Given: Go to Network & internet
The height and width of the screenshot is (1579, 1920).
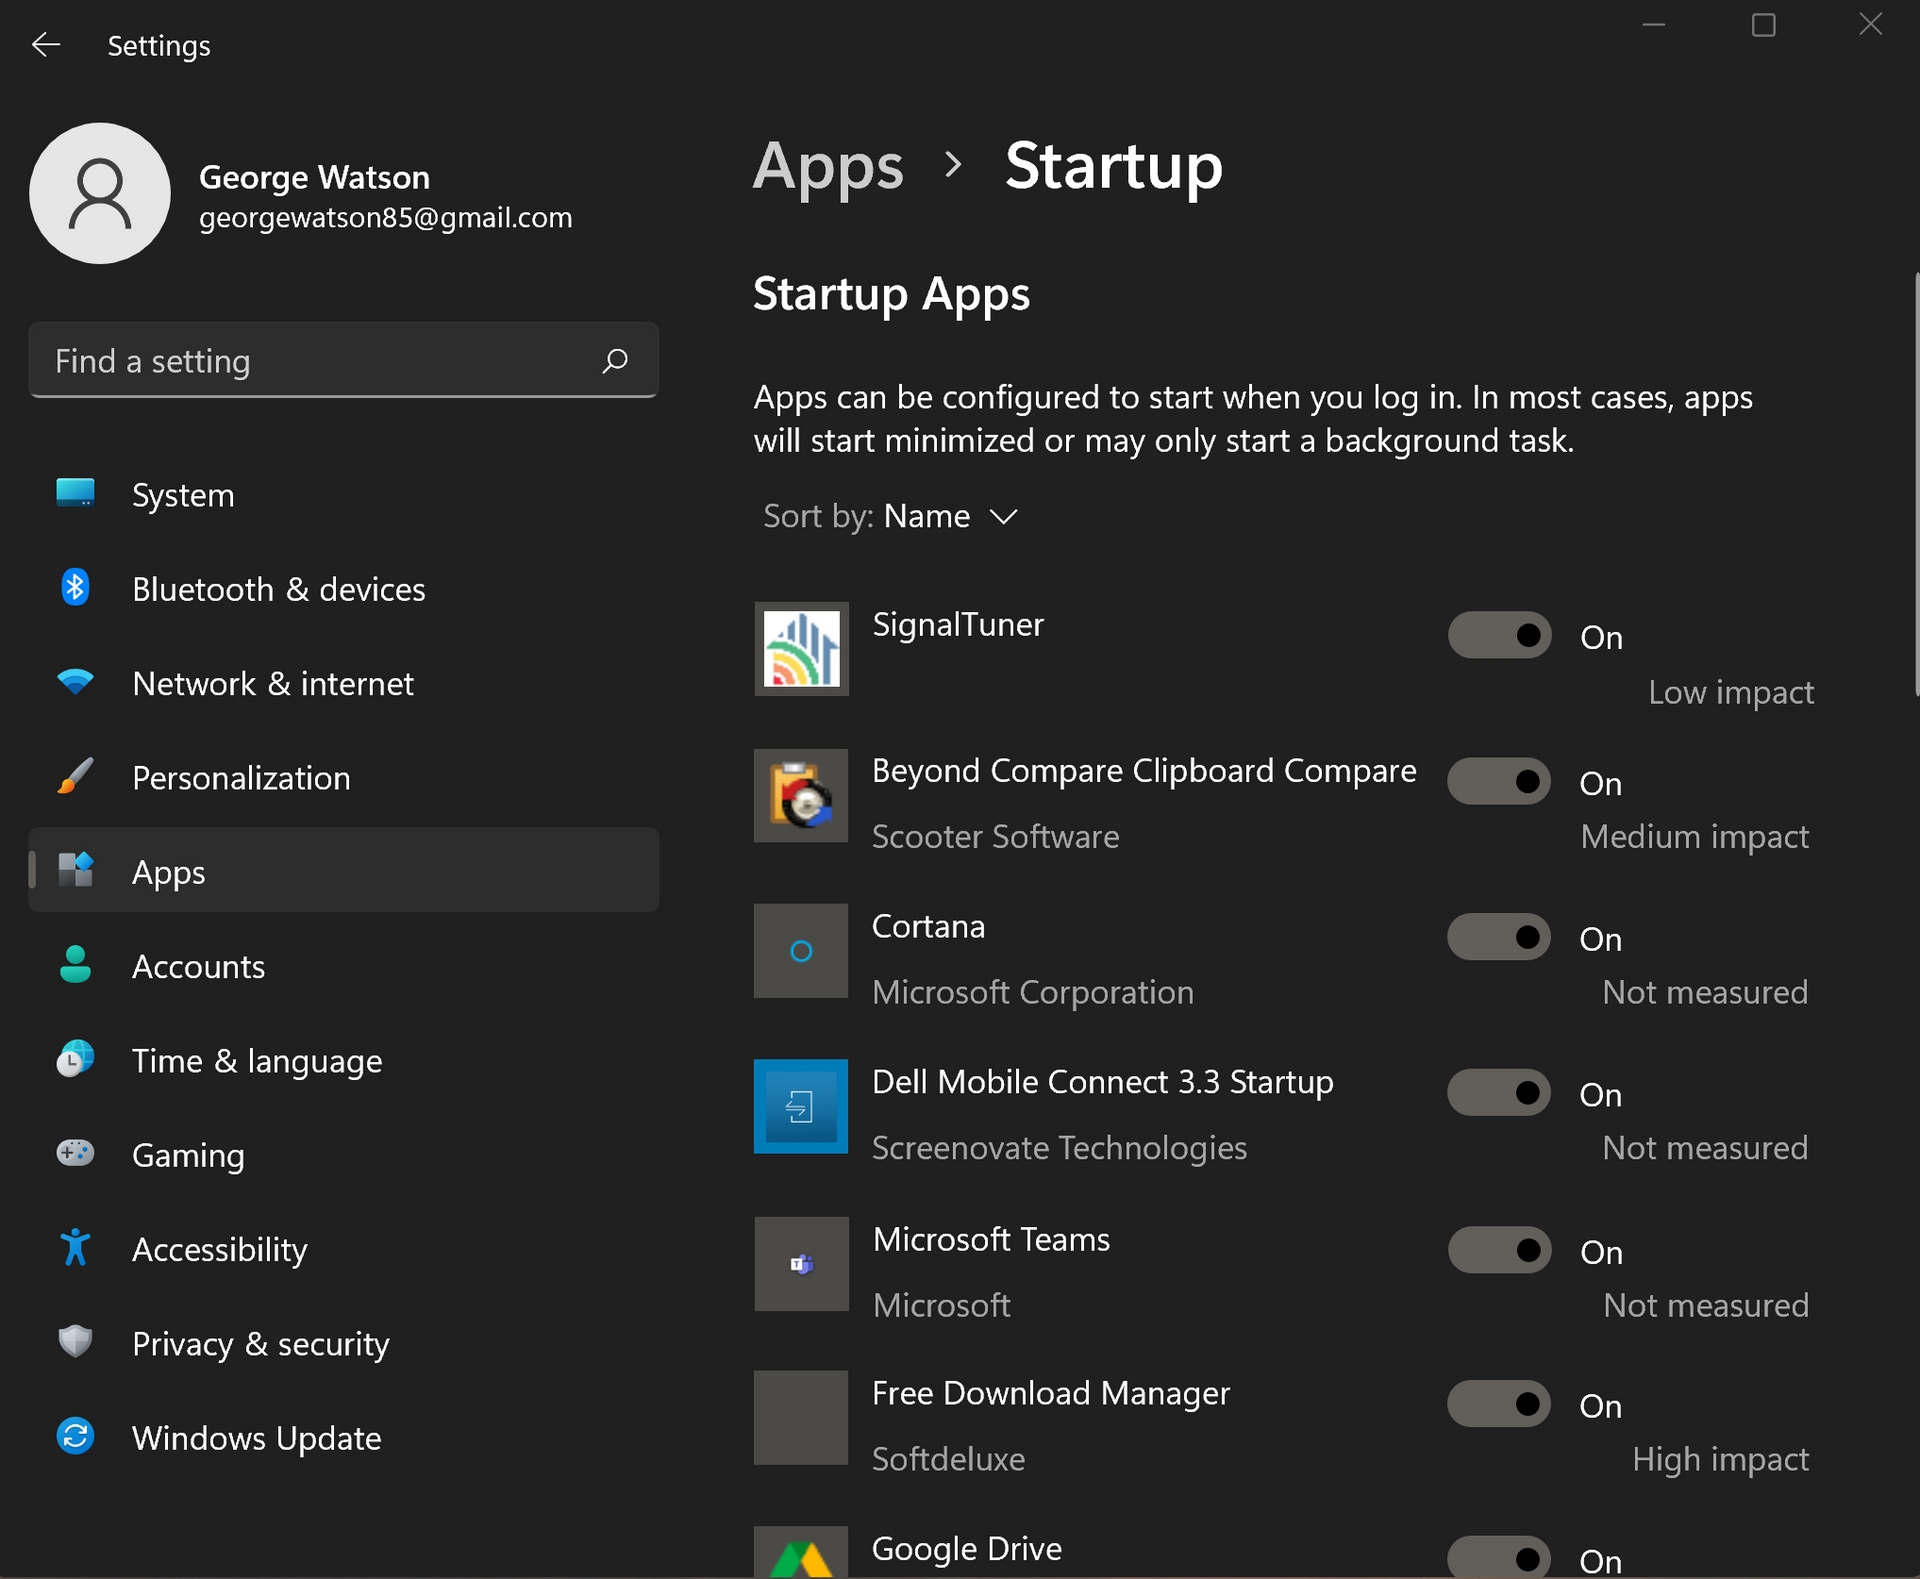Looking at the screenshot, I should 344,683.
